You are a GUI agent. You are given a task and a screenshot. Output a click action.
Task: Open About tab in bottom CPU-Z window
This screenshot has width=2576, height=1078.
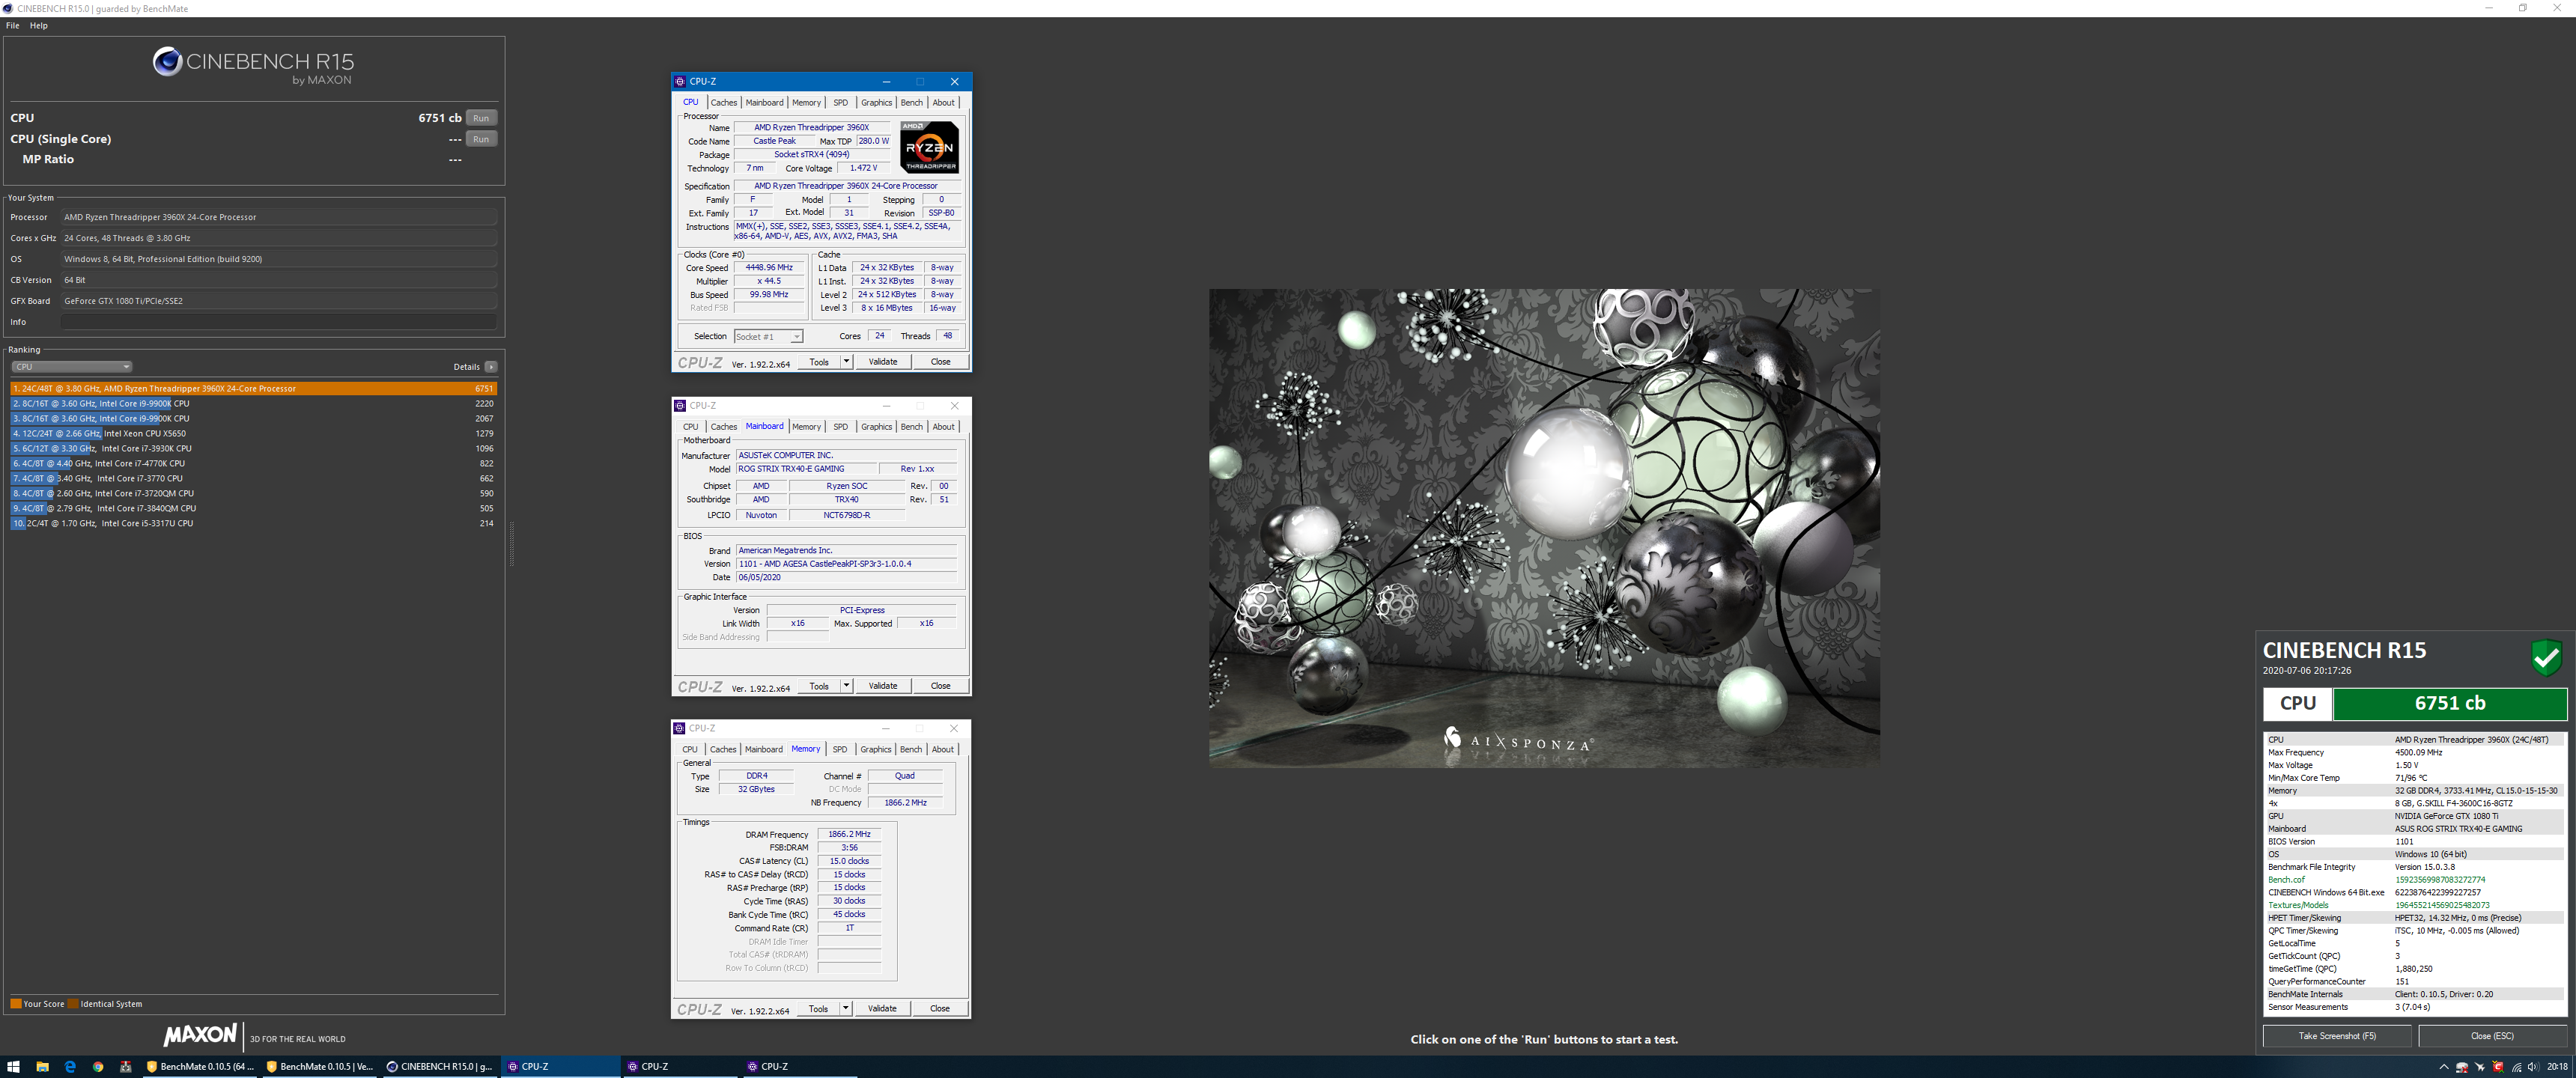(943, 750)
